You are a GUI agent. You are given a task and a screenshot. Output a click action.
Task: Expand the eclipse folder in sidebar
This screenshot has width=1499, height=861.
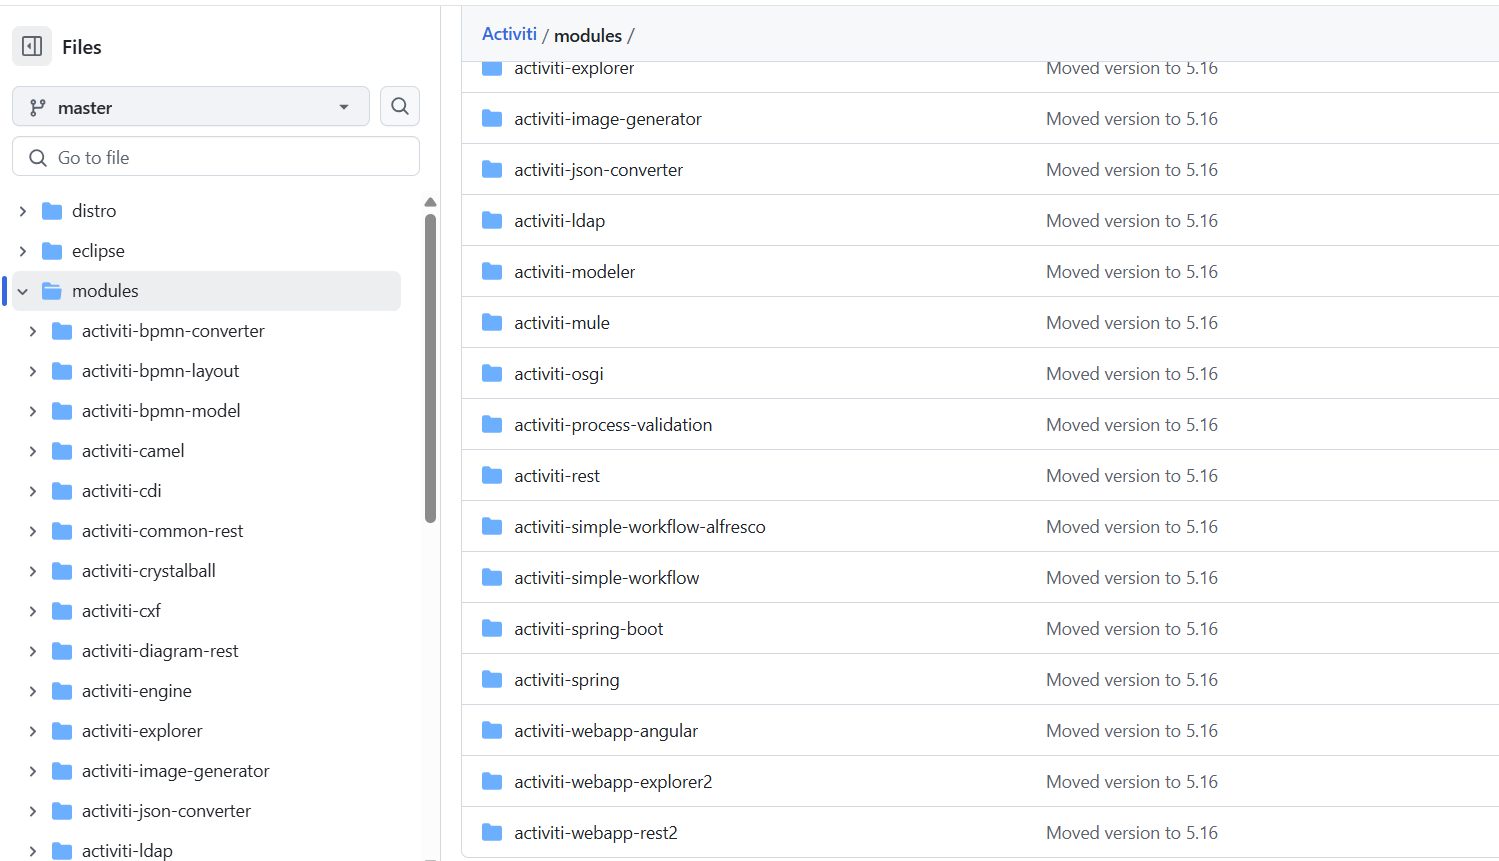pyautogui.click(x=22, y=250)
